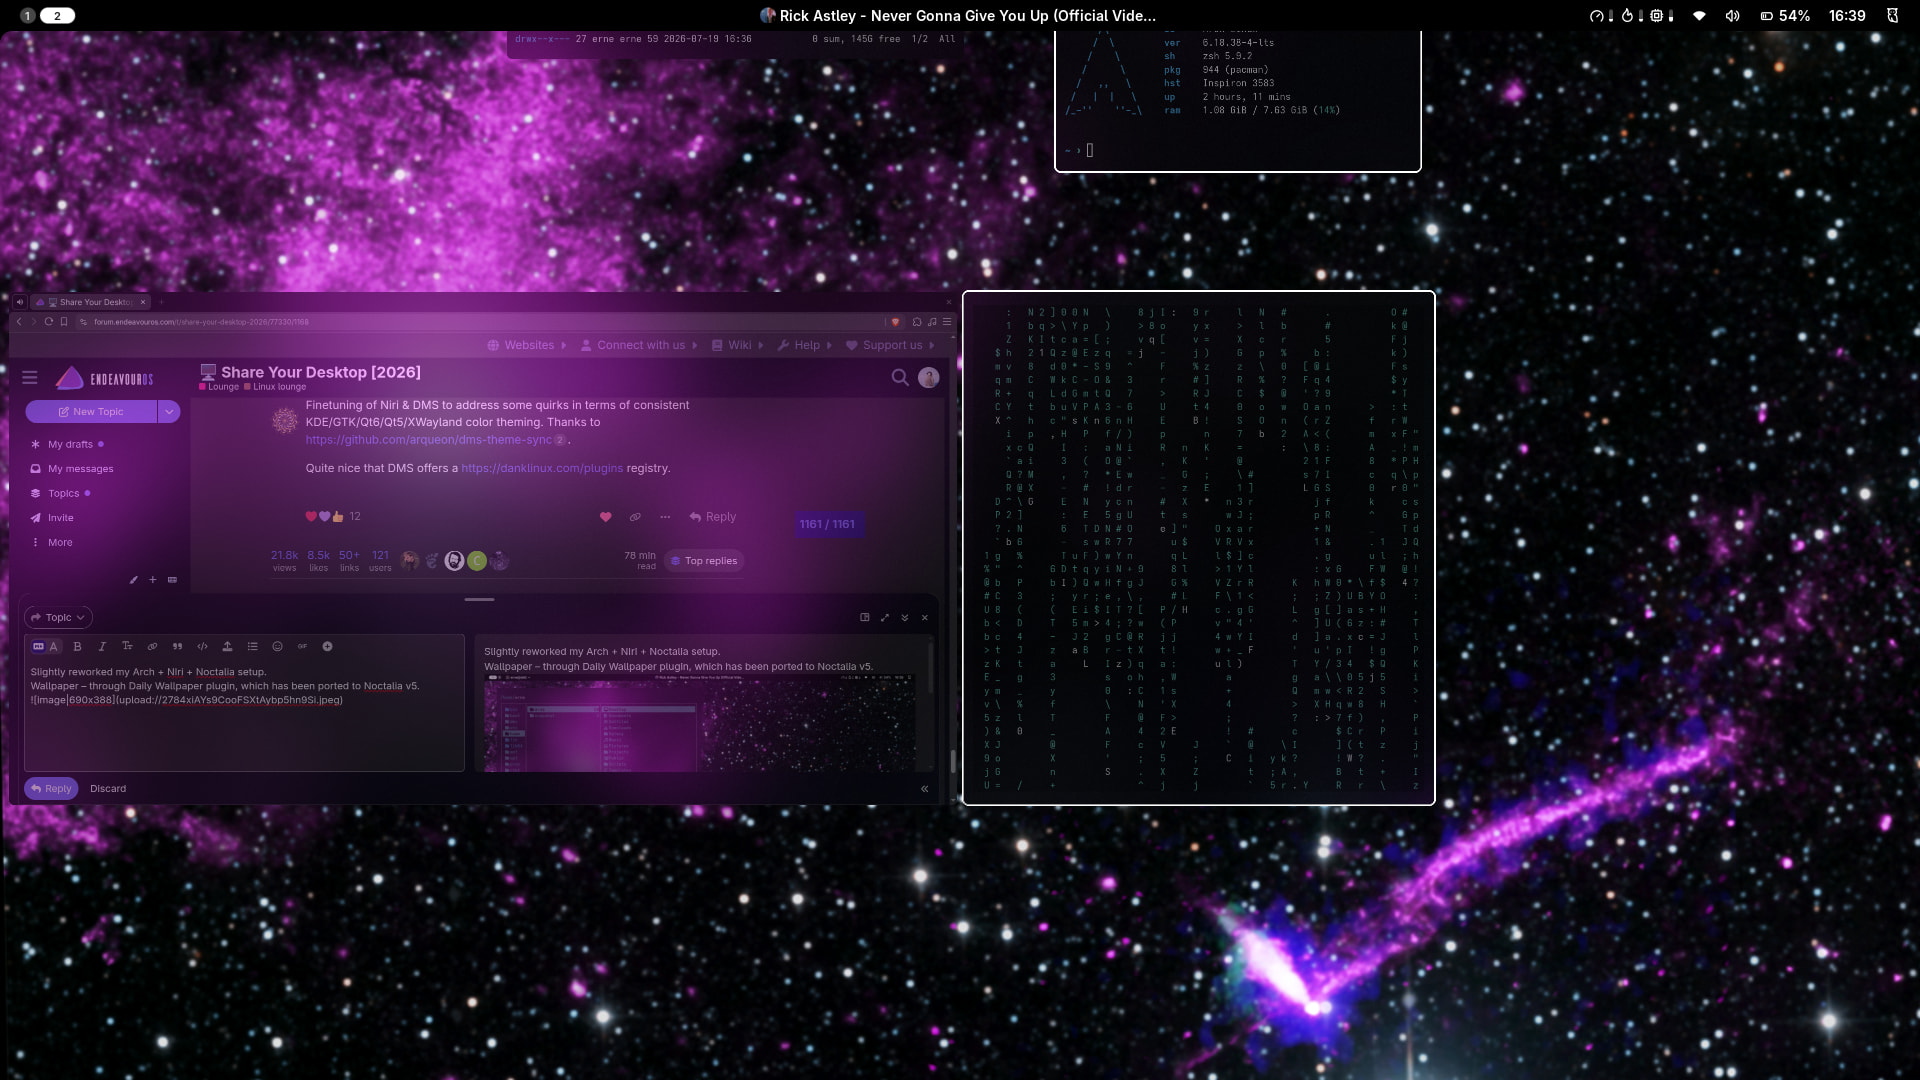Open the uploaded screenshot preview thumbnail
This screenshot has width=1920, height=1080.
coord(699,723)
